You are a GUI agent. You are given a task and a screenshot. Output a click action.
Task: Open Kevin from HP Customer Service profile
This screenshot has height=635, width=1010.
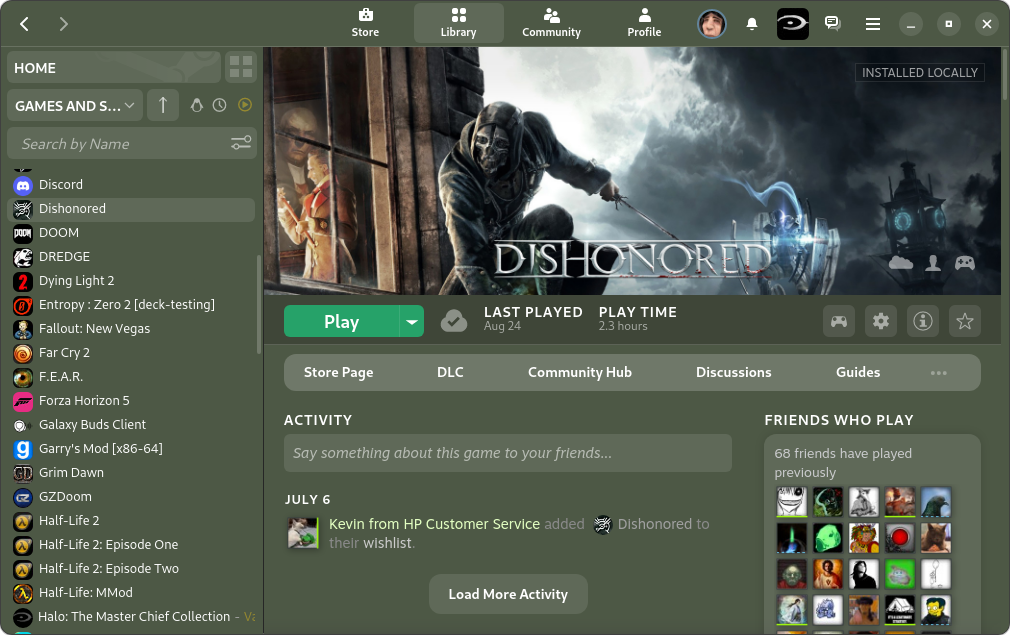pyautogui.click(x=434, y=524)
